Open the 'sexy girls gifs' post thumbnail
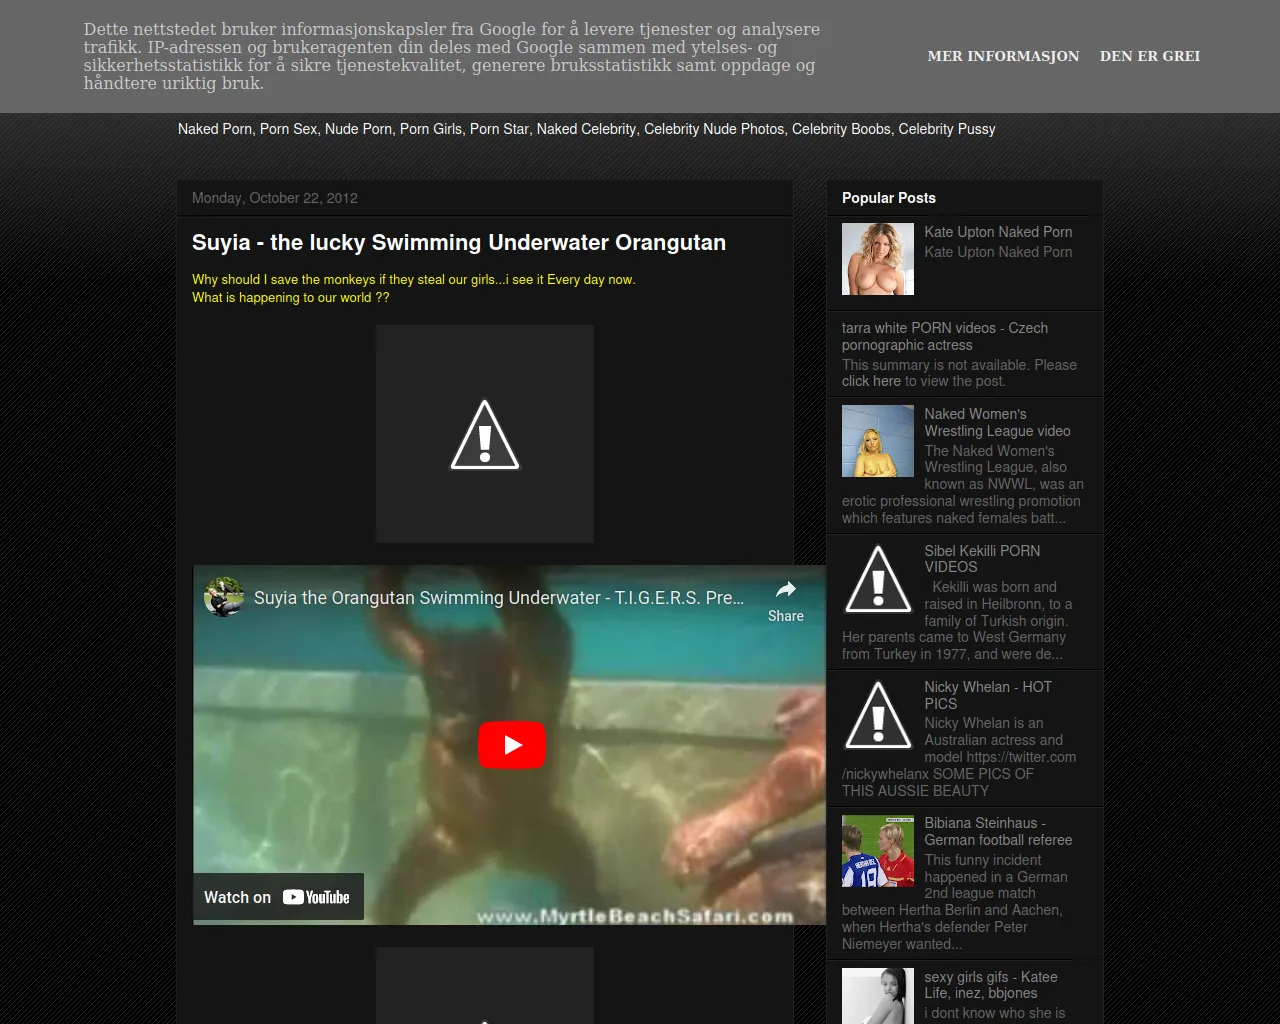Image resolution: width=1280 pixels, height=1024 pixels. 878,996
